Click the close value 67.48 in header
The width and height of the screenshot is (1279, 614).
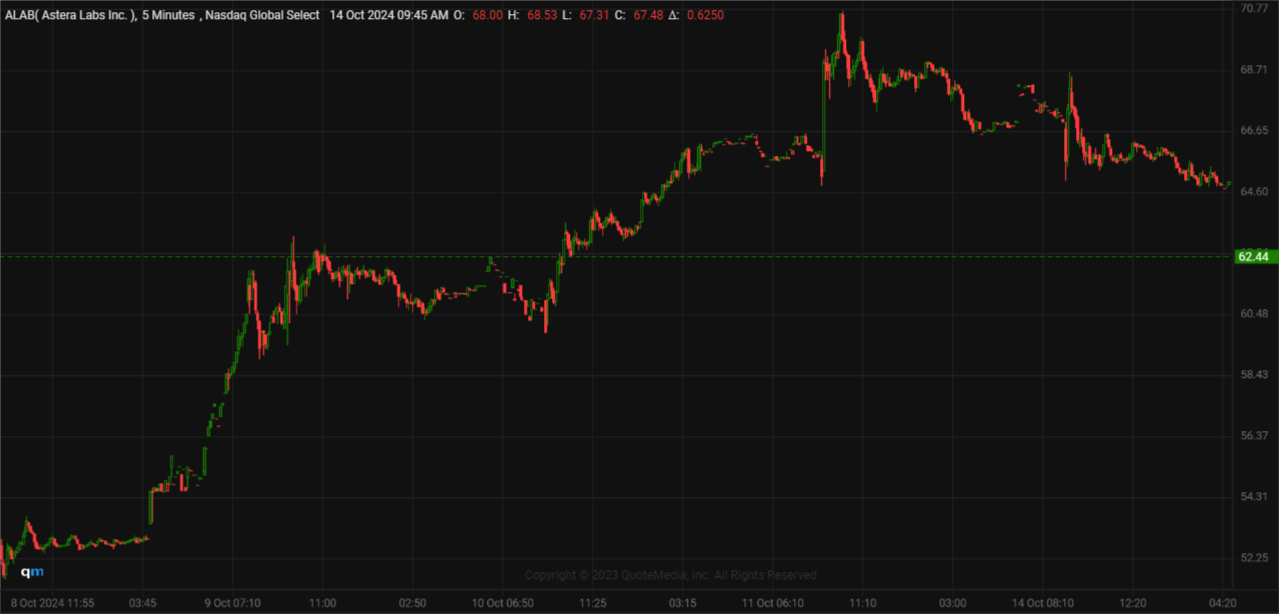(646, 15)
